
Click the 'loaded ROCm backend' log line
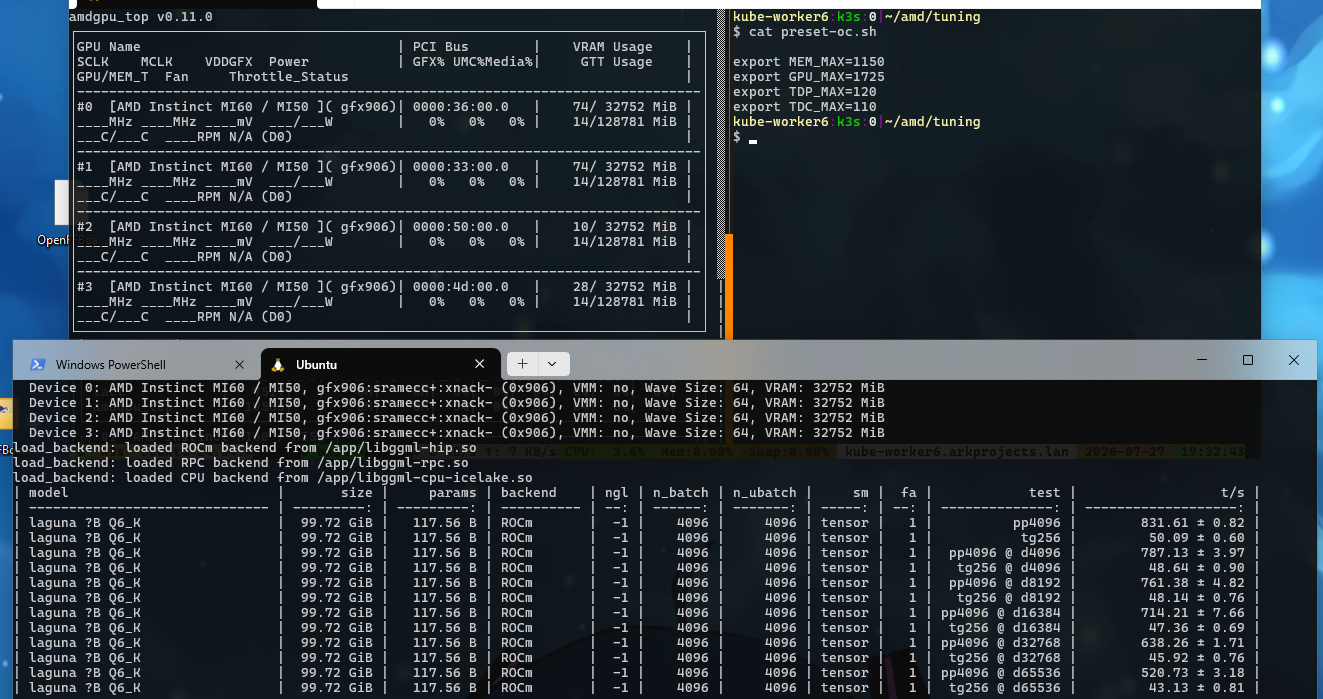pyautogui.click(x=245, y=448)
